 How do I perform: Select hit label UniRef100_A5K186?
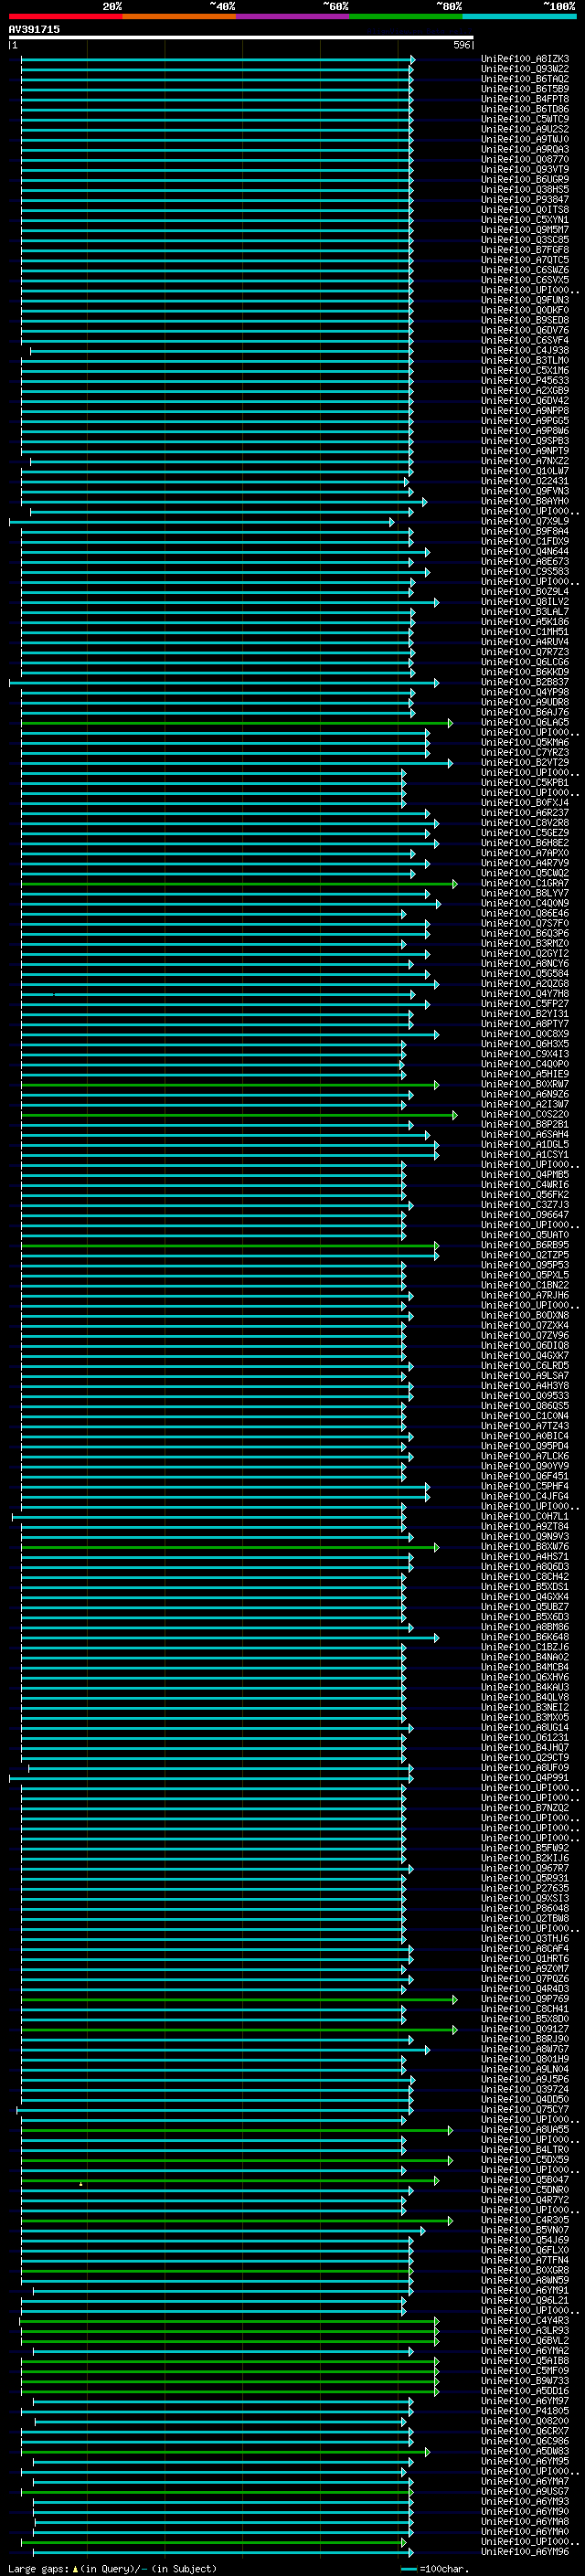pos(525,621)
